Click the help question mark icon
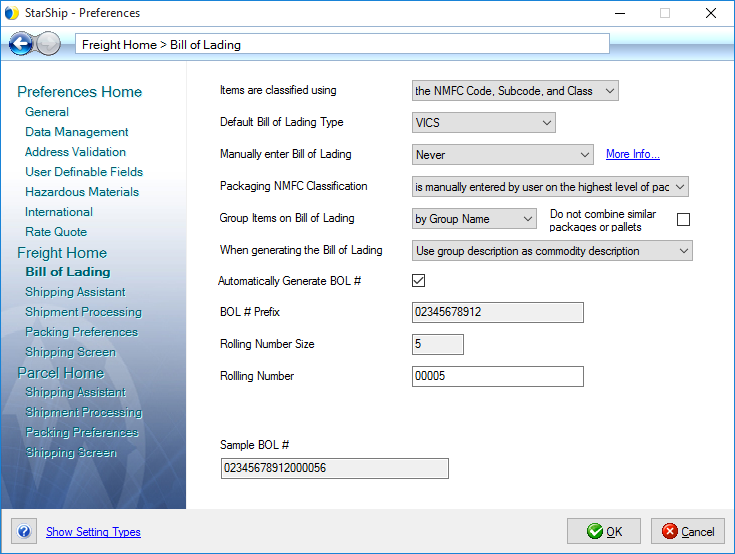This screenshot has width=735, height=554. pyautogui.click(x=24, y=532)
